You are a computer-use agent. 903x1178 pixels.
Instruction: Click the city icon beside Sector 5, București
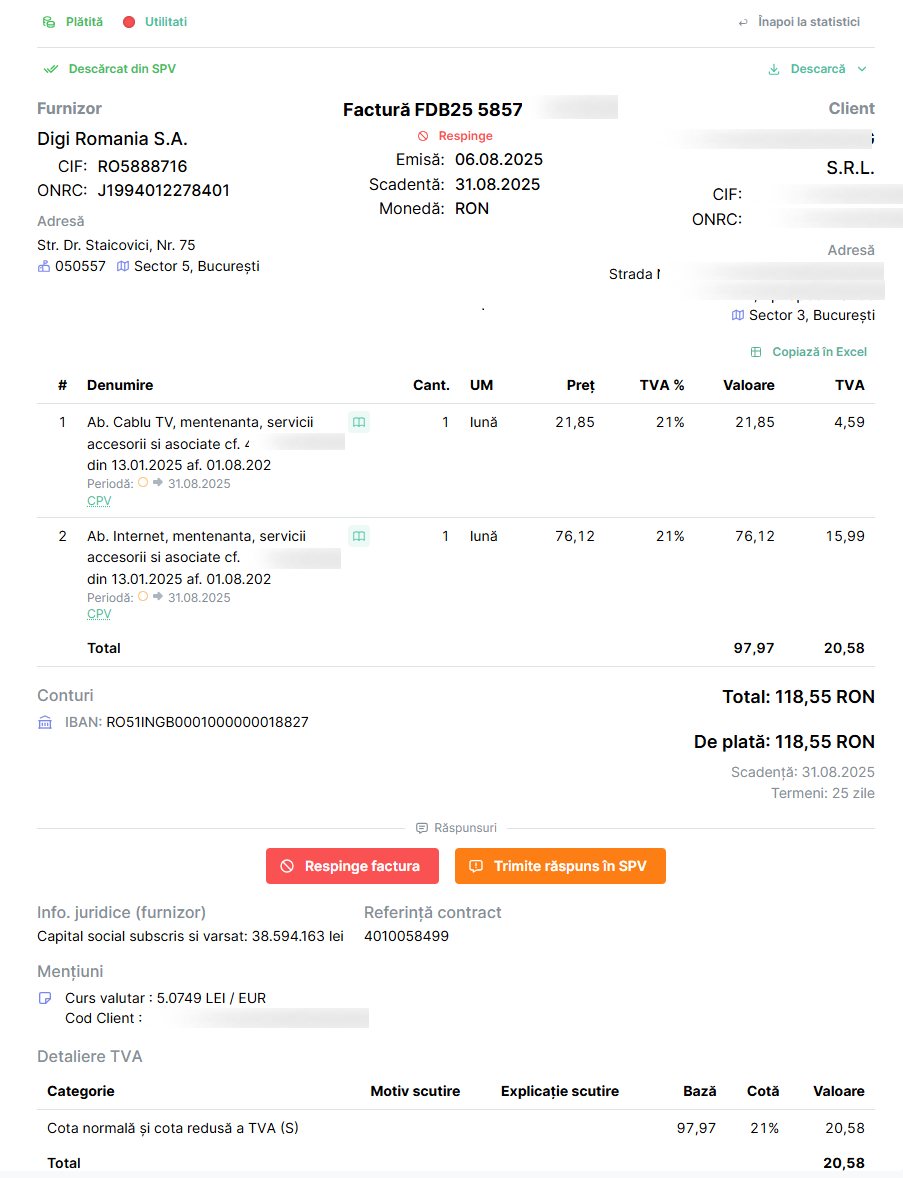click(x=122, y=266)
